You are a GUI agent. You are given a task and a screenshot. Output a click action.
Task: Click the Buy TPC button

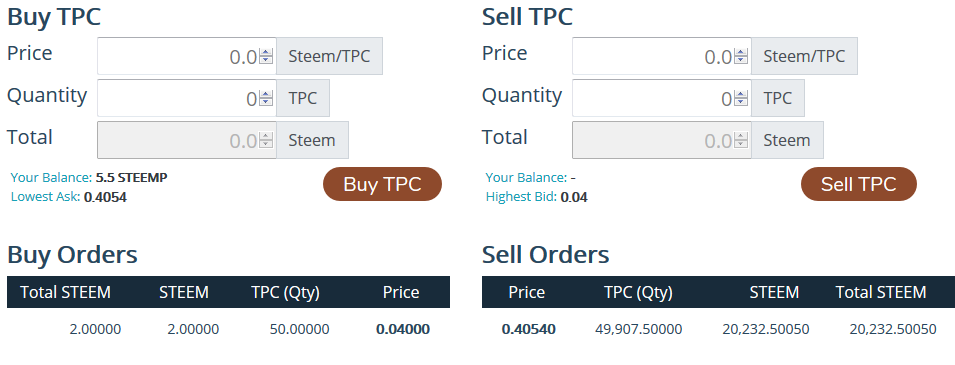[382, 184]
